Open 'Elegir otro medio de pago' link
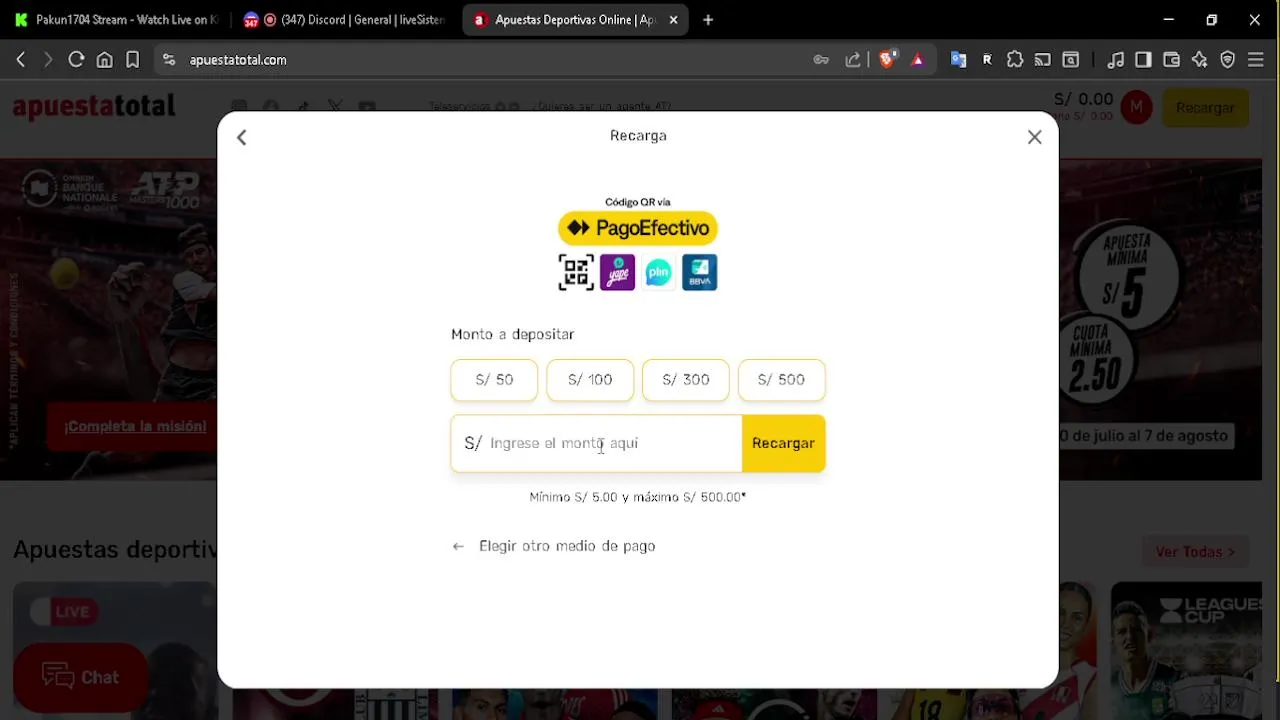This screenshot has width=1280, height=720. (554, 546)
